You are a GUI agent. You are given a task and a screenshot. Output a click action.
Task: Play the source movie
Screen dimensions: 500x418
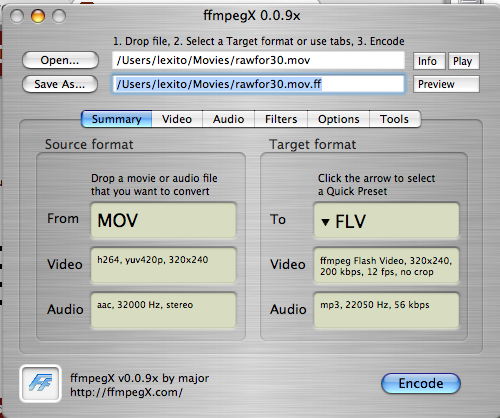(464, 61)
